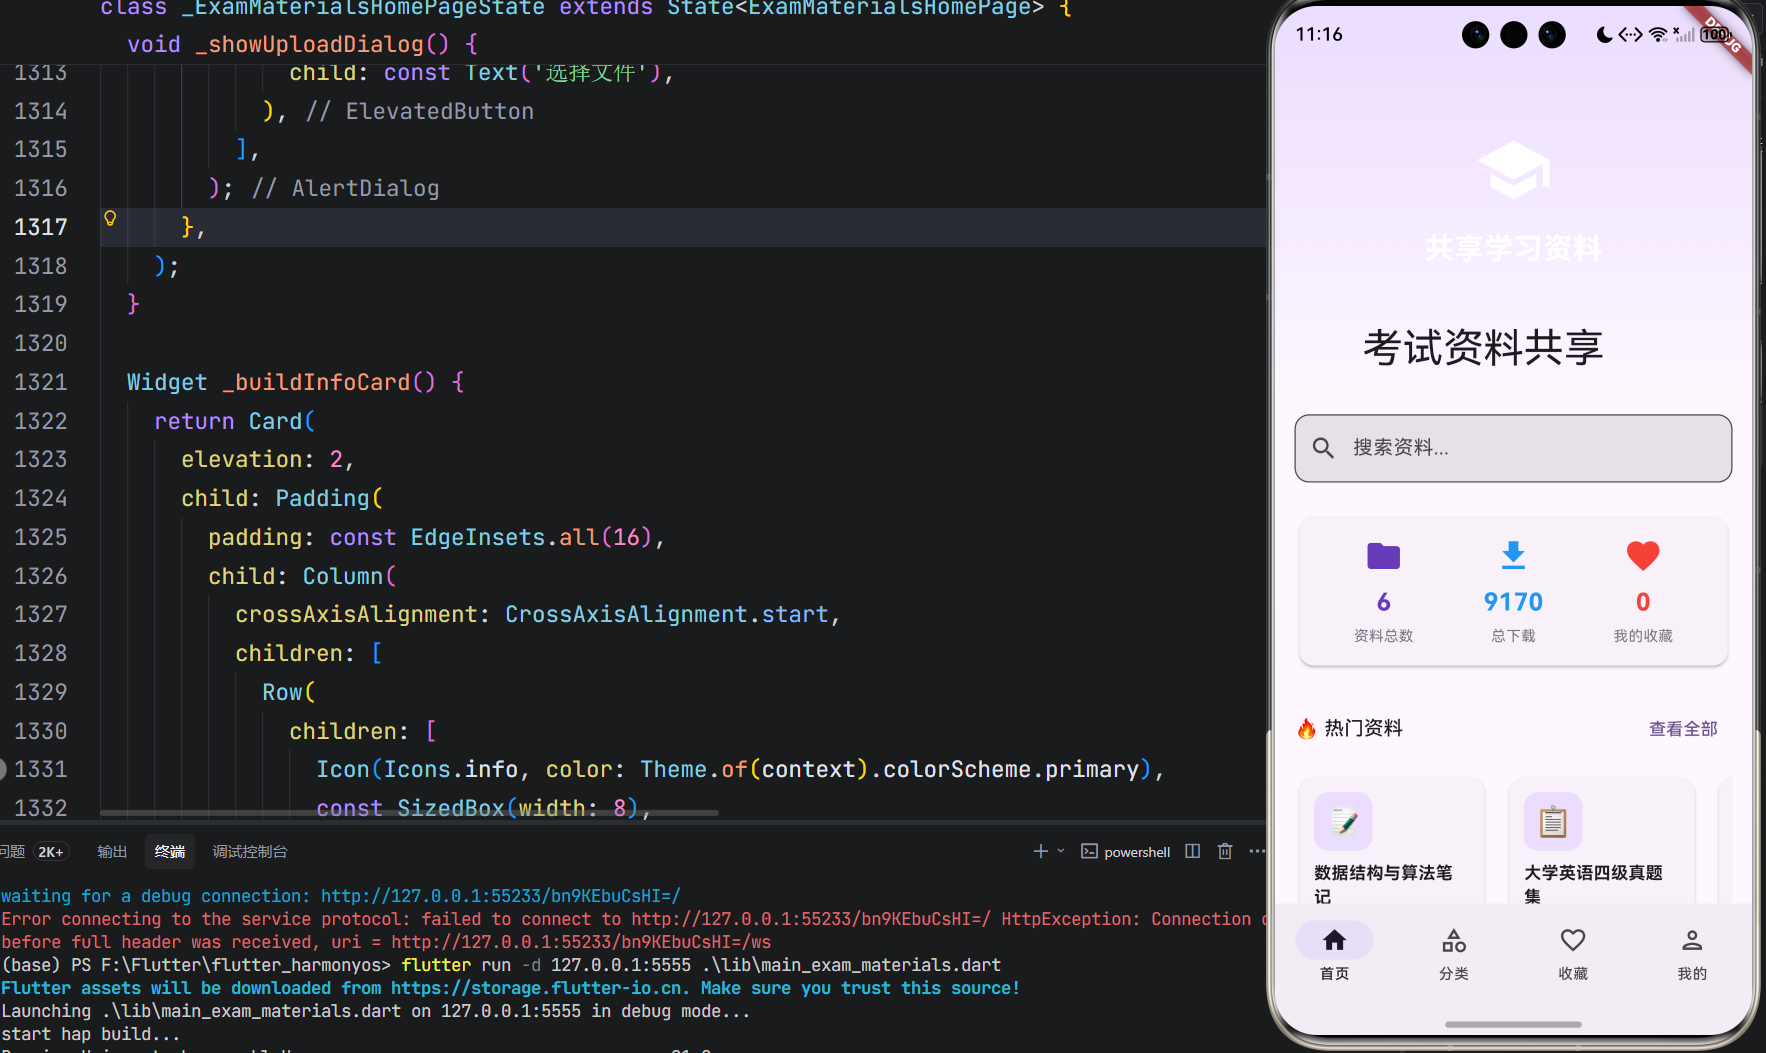
Task: Select the 首页 home navigation tab
Action: (x=1334, y=953)
